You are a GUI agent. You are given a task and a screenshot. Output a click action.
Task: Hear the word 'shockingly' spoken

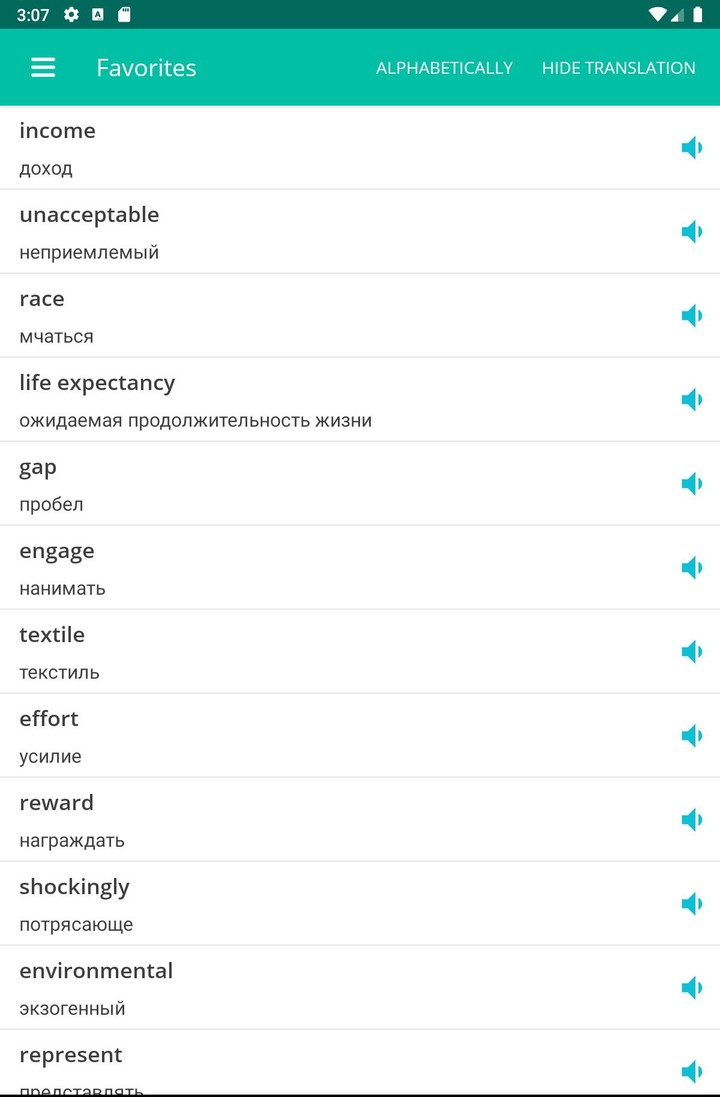[x=691, y=904]
